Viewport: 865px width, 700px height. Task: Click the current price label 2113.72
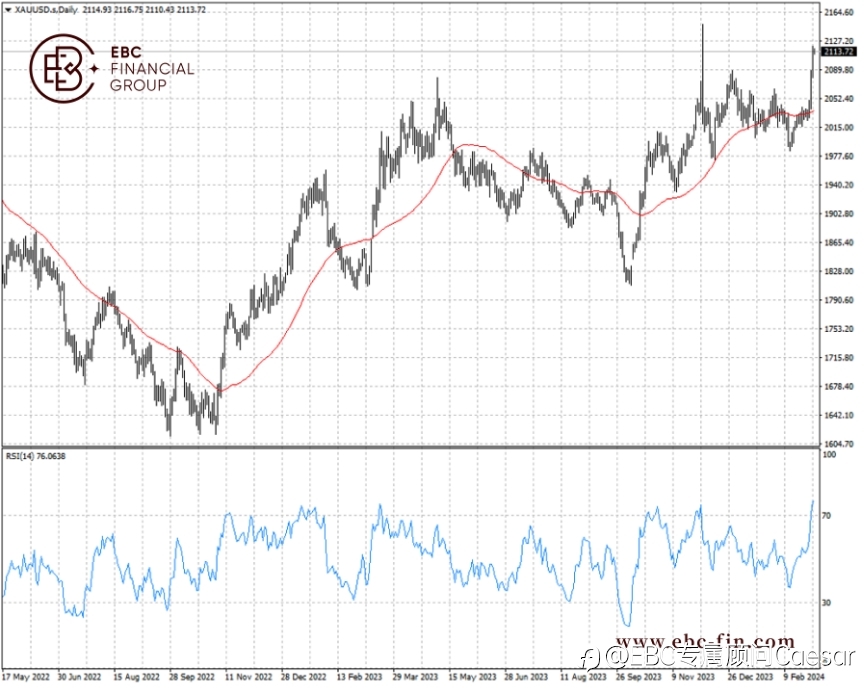tap(838, 51)
